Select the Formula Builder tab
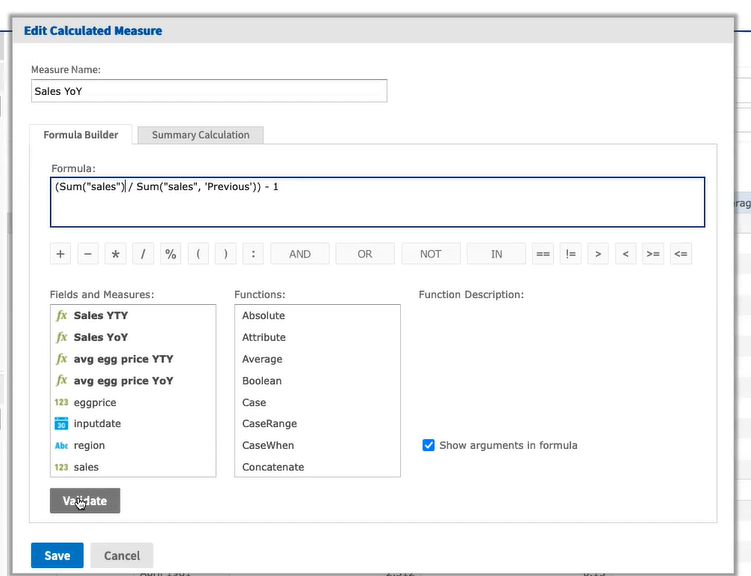Screen dimensions: 751x576 [80, 135]
